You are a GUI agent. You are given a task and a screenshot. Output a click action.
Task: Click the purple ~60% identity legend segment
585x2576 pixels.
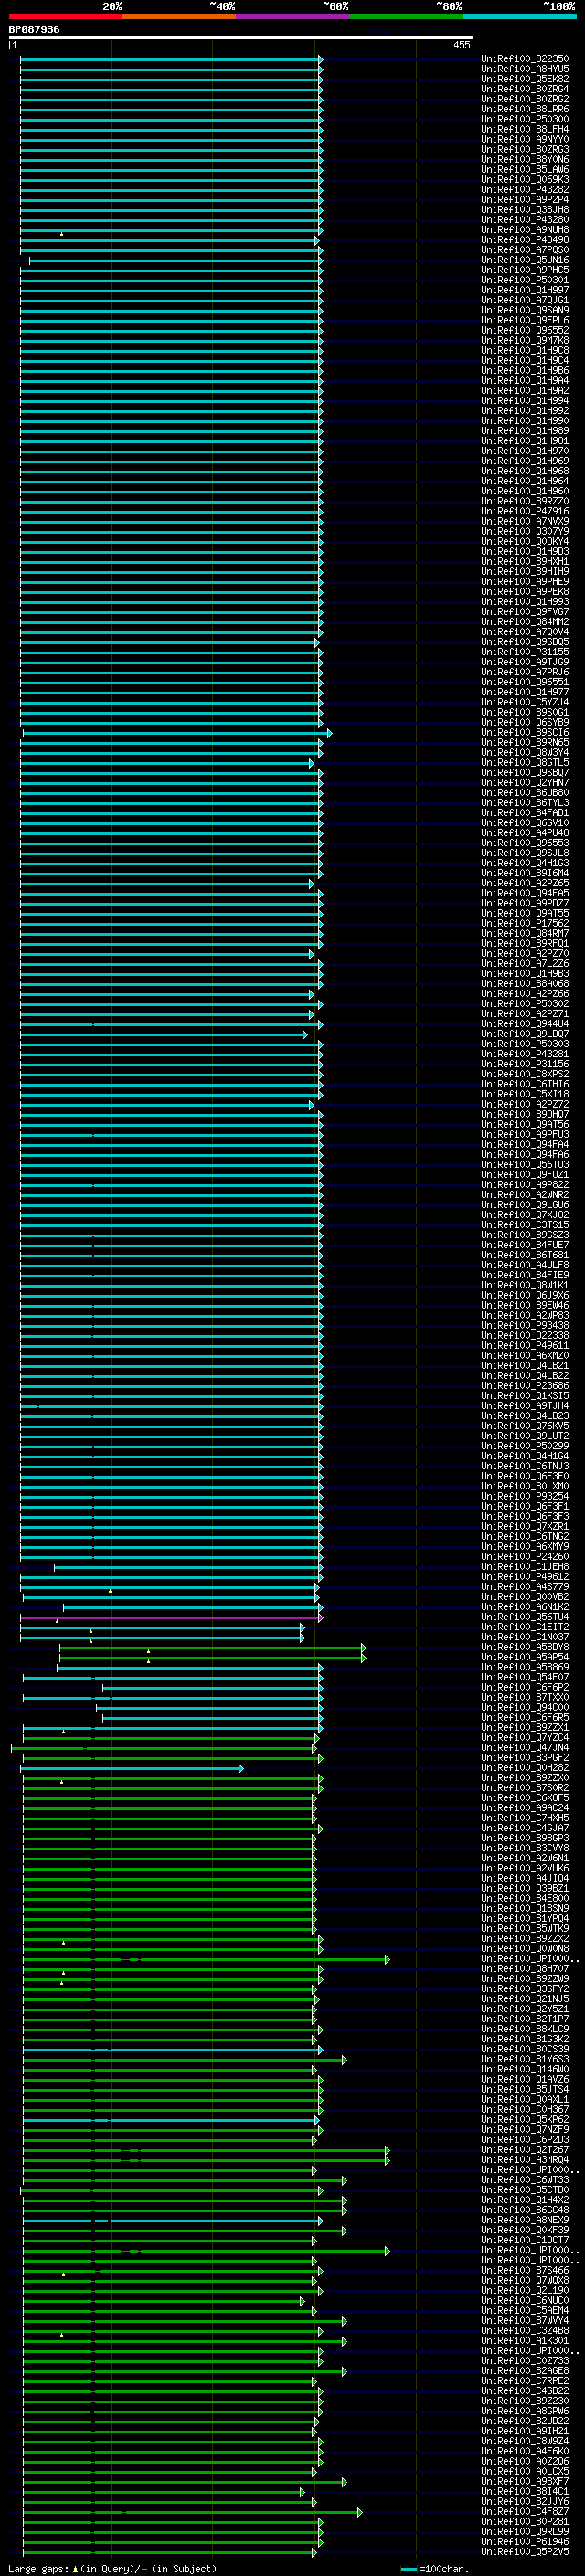(292, 17)
